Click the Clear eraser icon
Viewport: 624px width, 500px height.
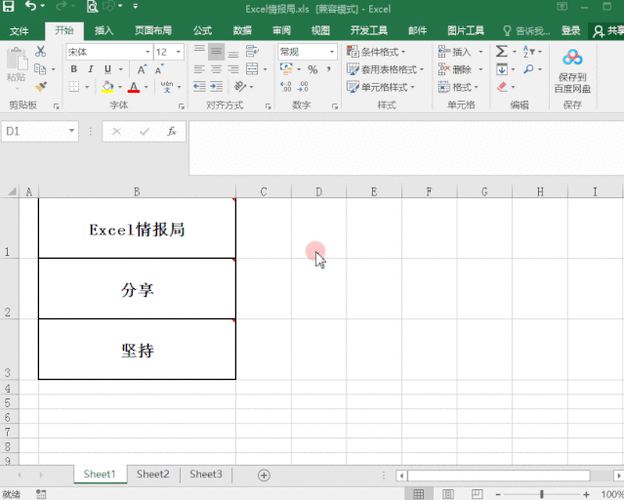click(502, 86)
